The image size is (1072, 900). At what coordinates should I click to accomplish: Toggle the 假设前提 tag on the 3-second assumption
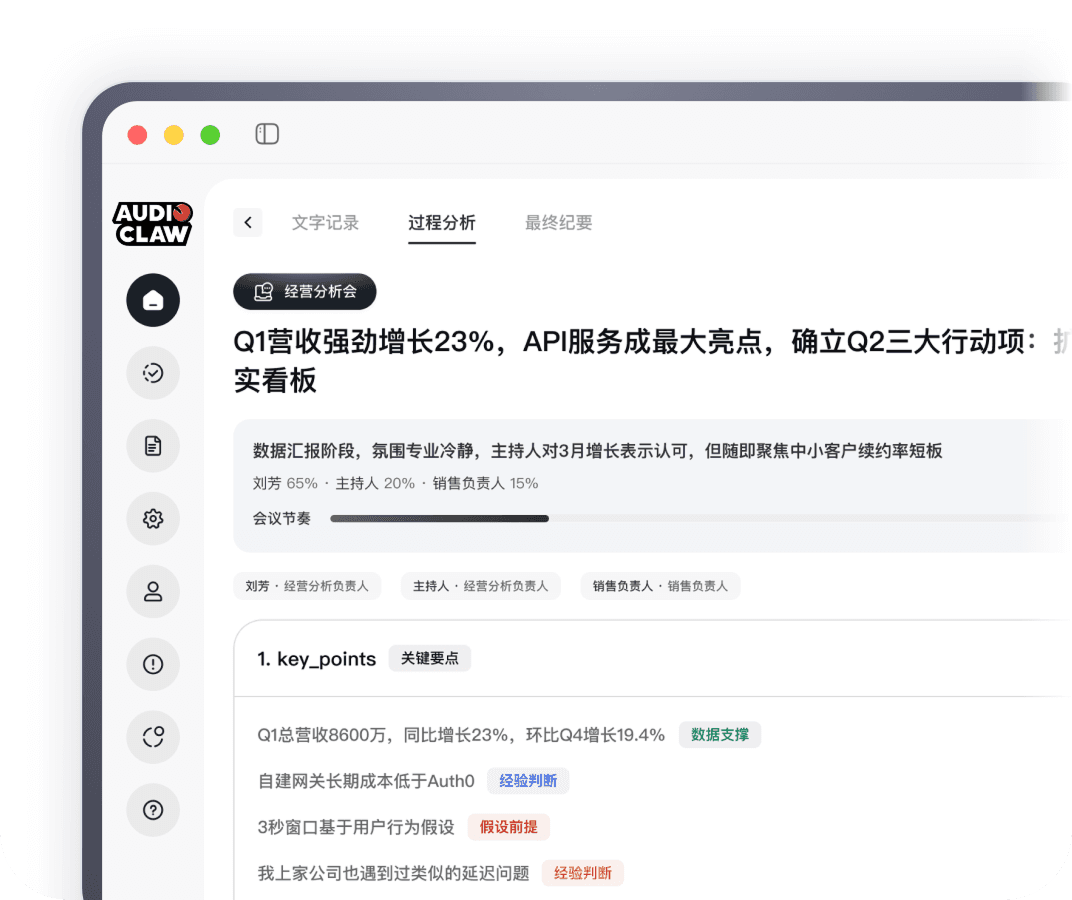point(508,827)
